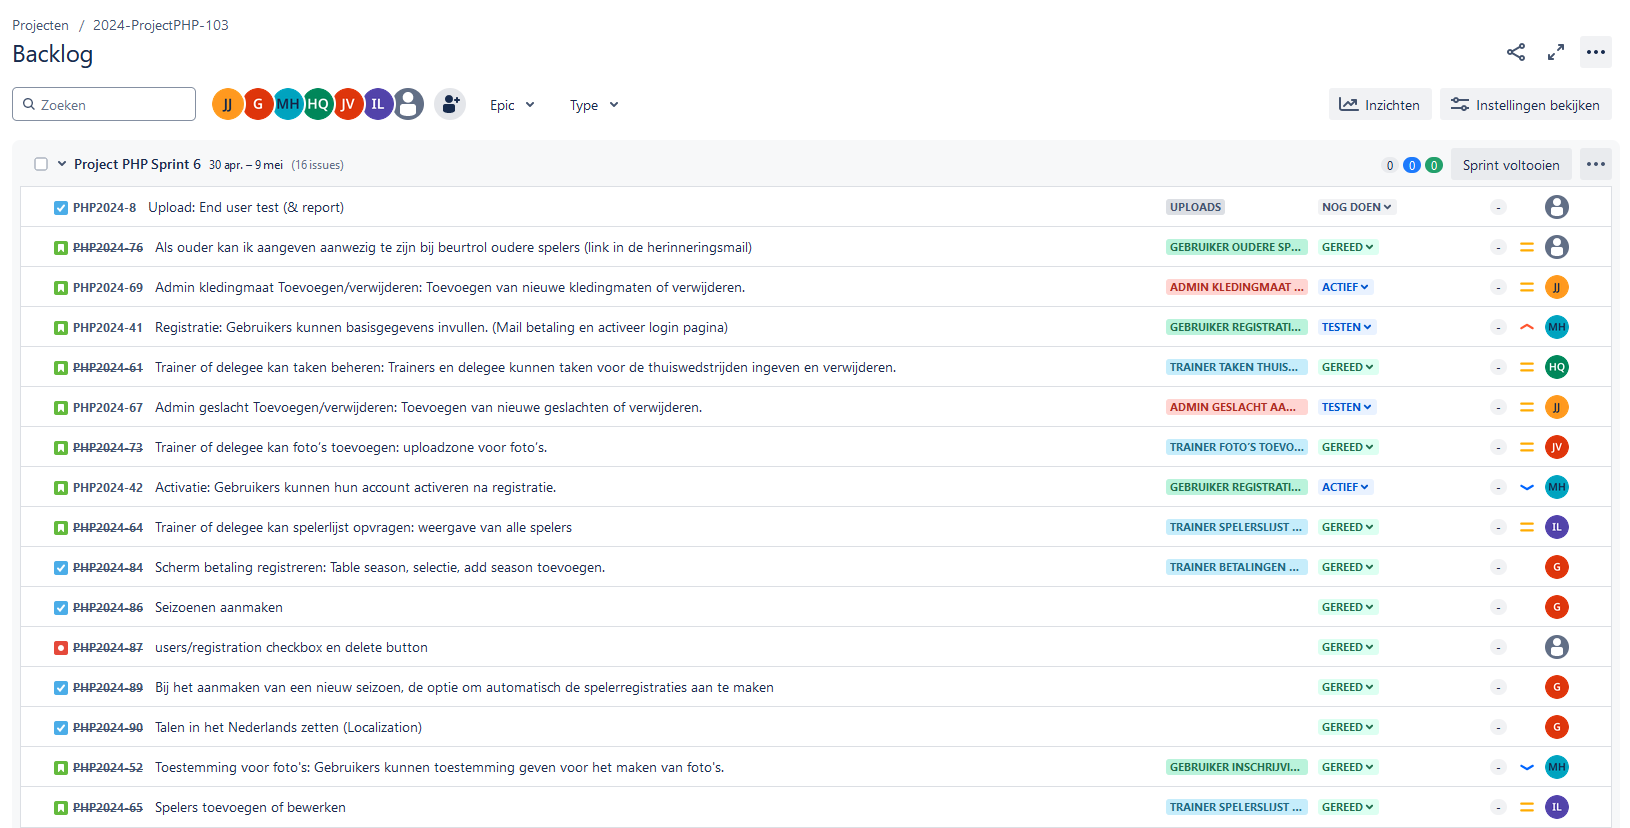Click the bug icon of PHP2024-87
The image size is (1630, 828).
tap(61, 648)
